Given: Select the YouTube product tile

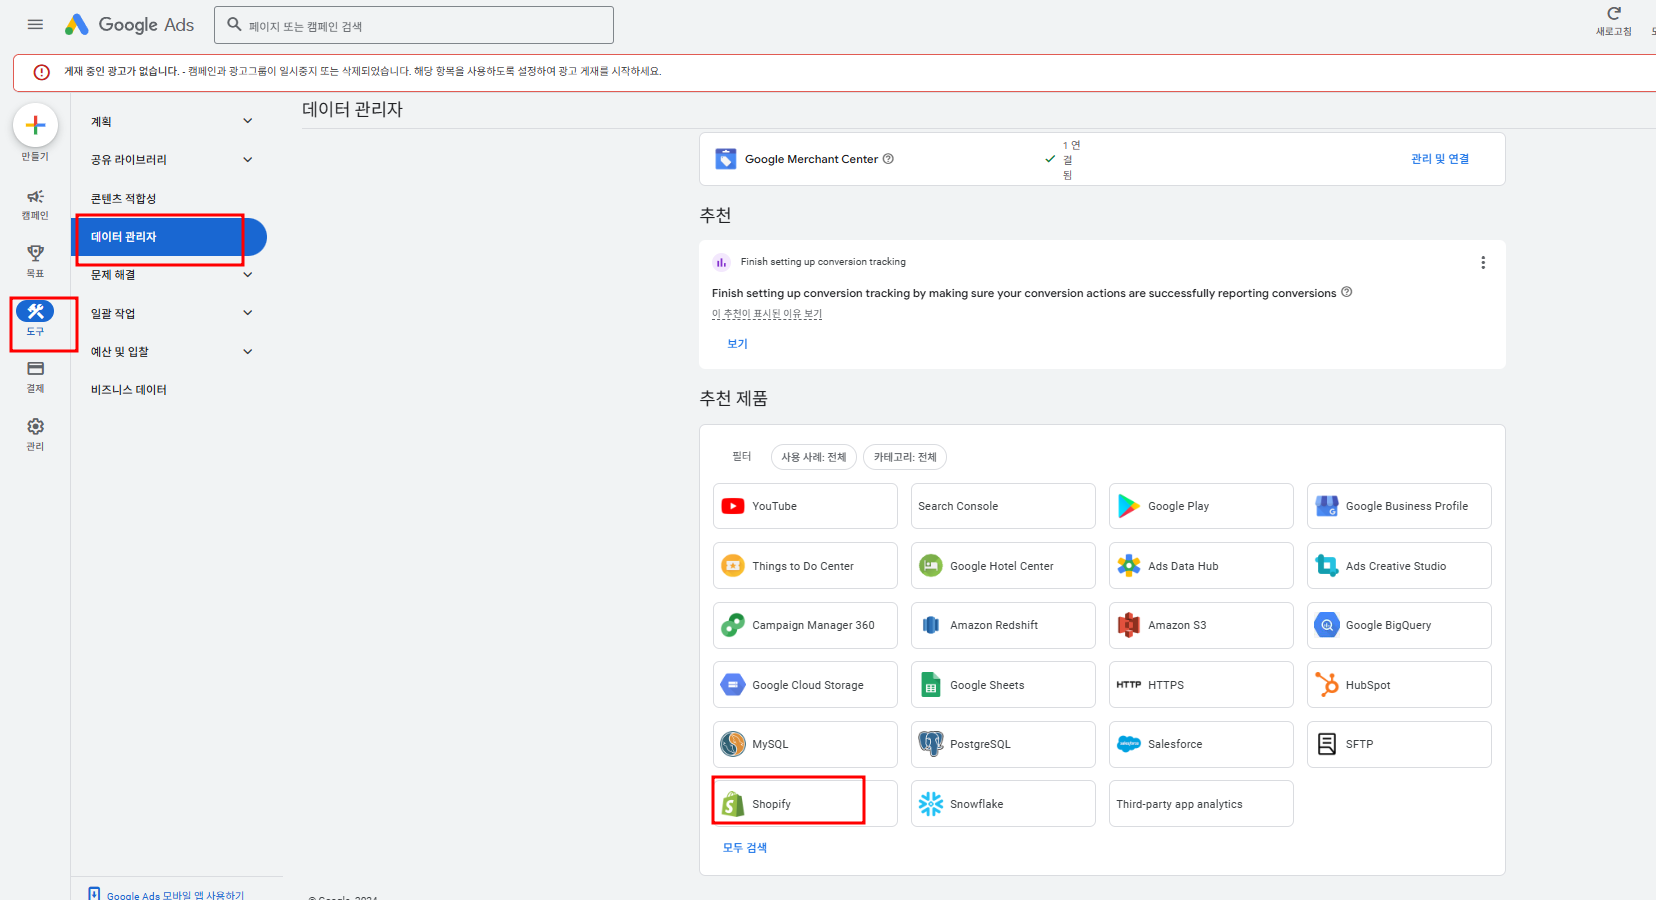Looking at the screenshot, I should (805, 506).
